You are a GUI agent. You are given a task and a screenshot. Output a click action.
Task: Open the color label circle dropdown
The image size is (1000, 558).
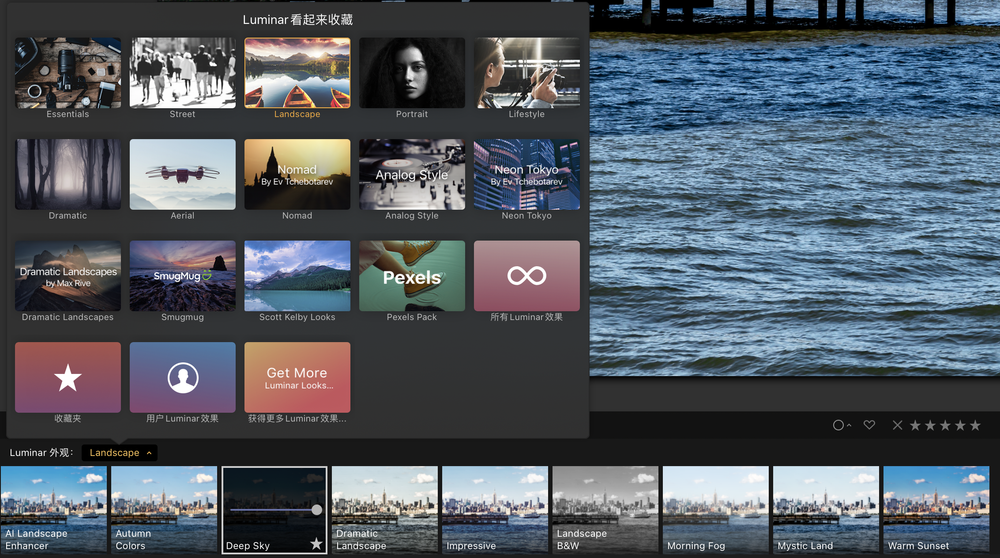point(842,425)
